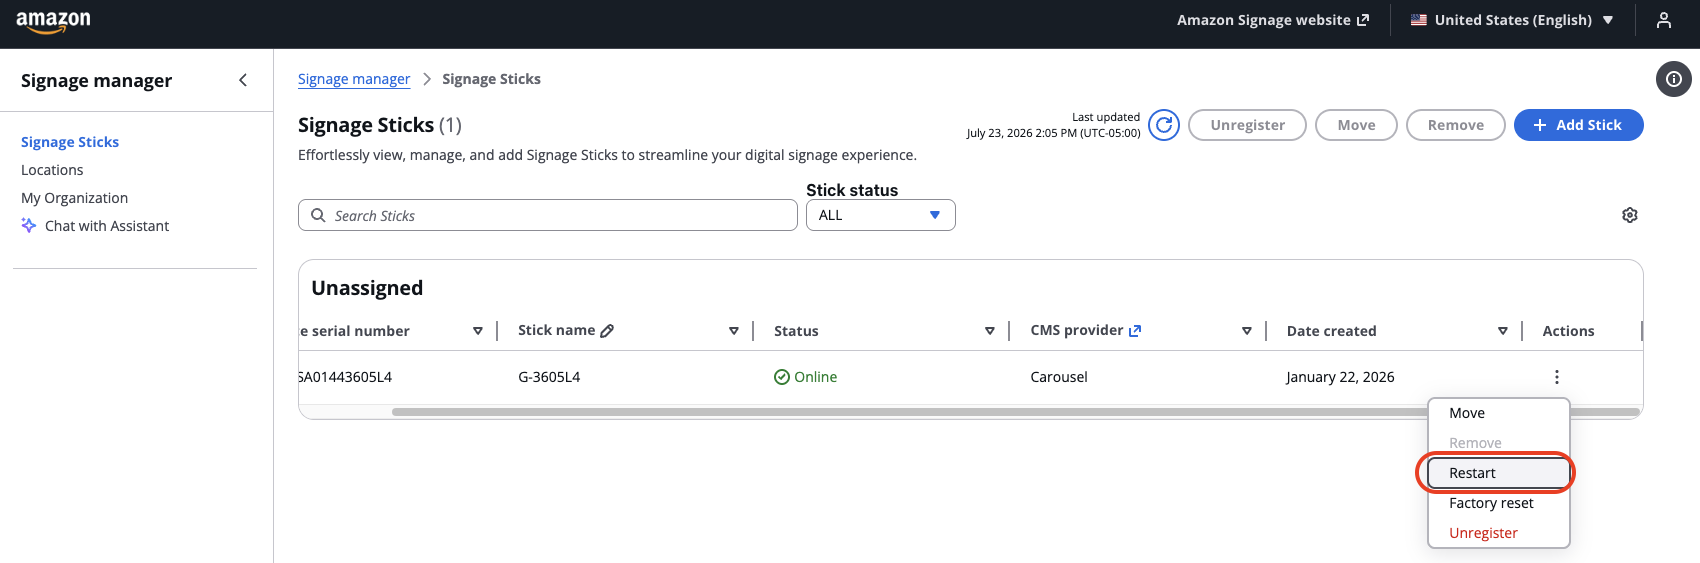Select Unregister in the context menu
This screenshot has width=1700, height=563.
pyautogui.click(x=1498, y=533)
